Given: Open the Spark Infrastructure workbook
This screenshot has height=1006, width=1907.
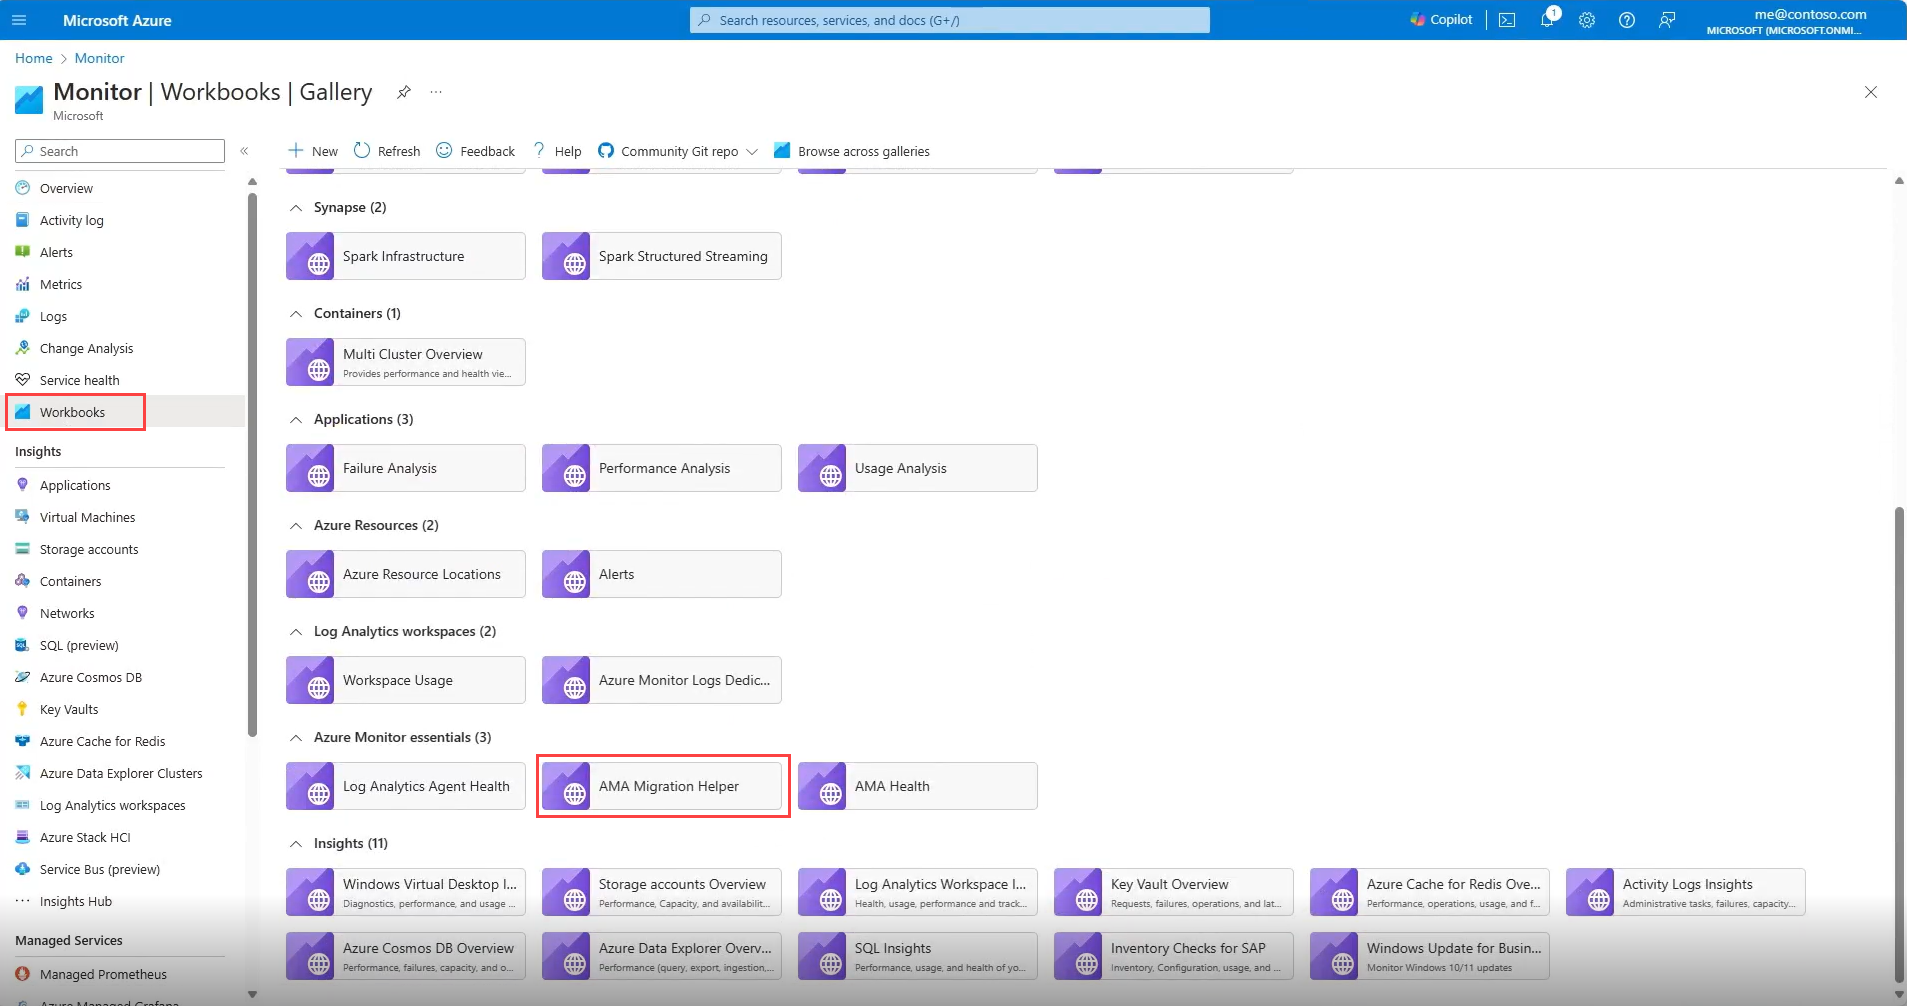Looking at the screenshot, I should coord(406,256).
